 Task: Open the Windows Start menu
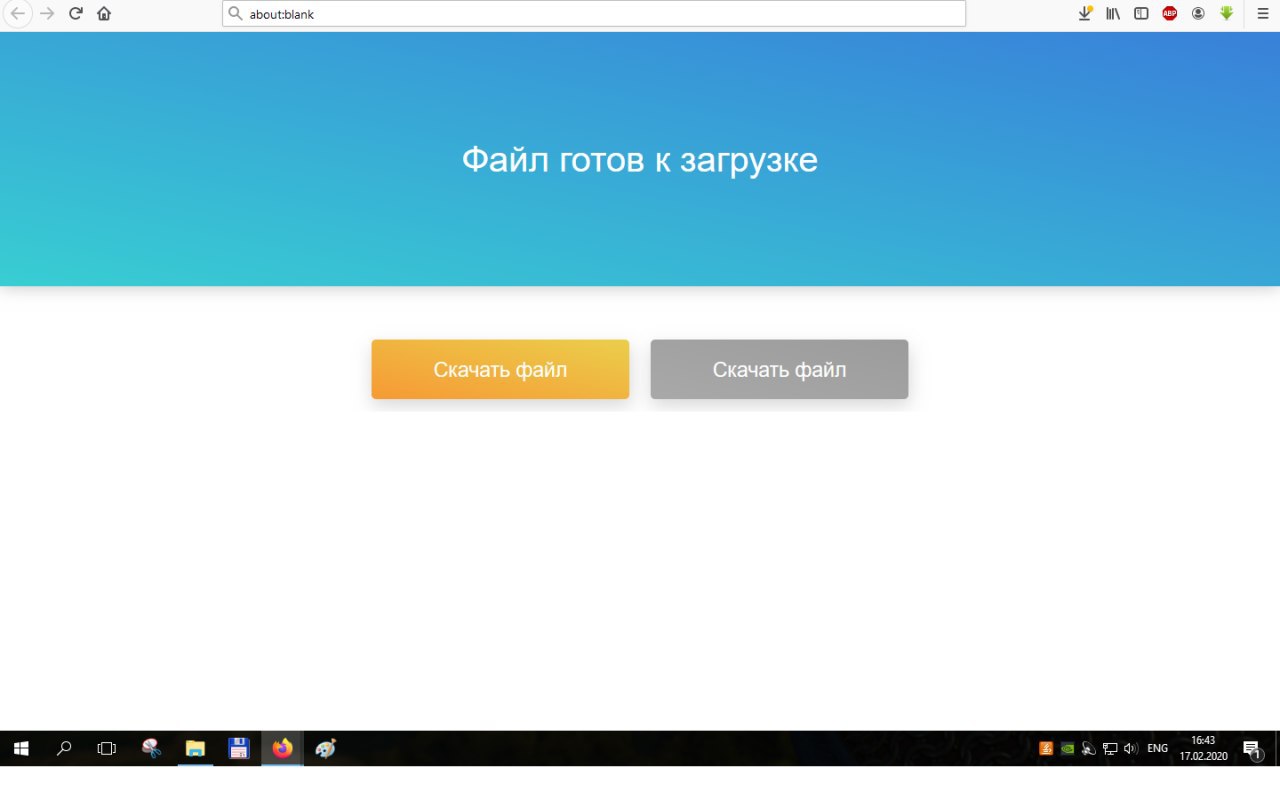pos(21,748)
